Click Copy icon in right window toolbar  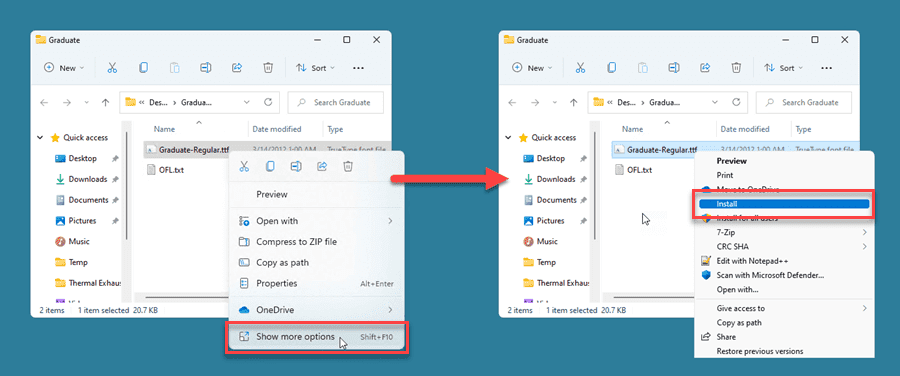click(612, 68)
